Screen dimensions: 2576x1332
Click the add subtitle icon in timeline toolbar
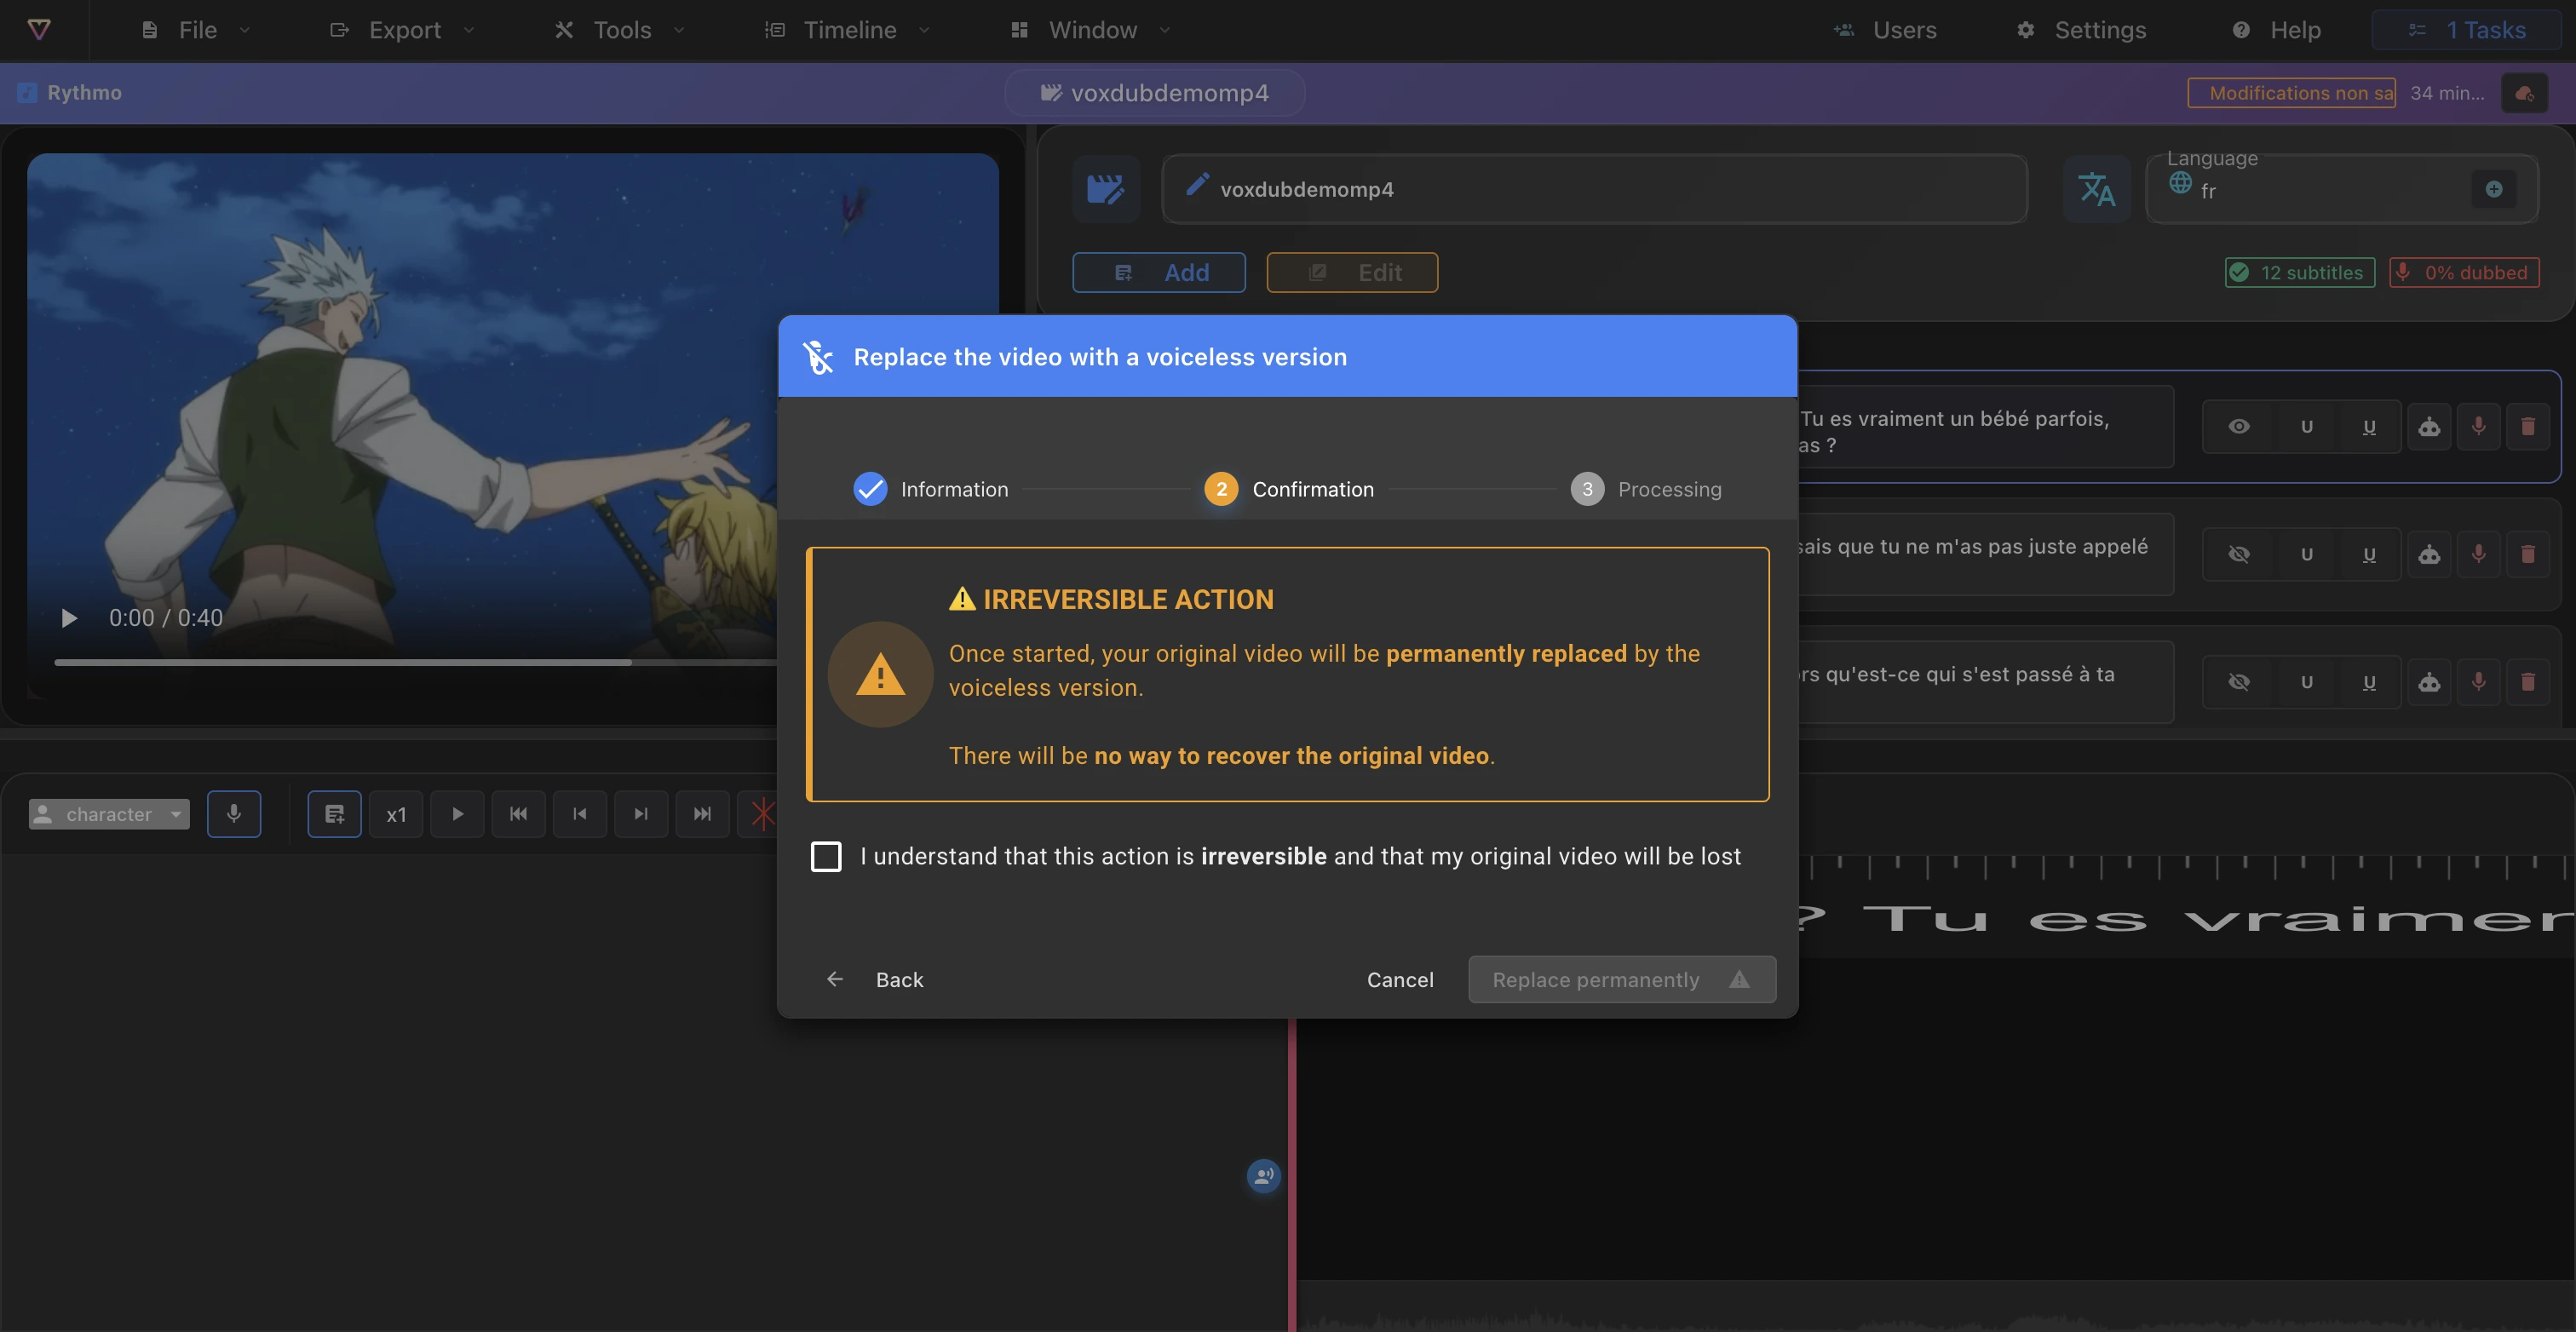pos(334,814)
